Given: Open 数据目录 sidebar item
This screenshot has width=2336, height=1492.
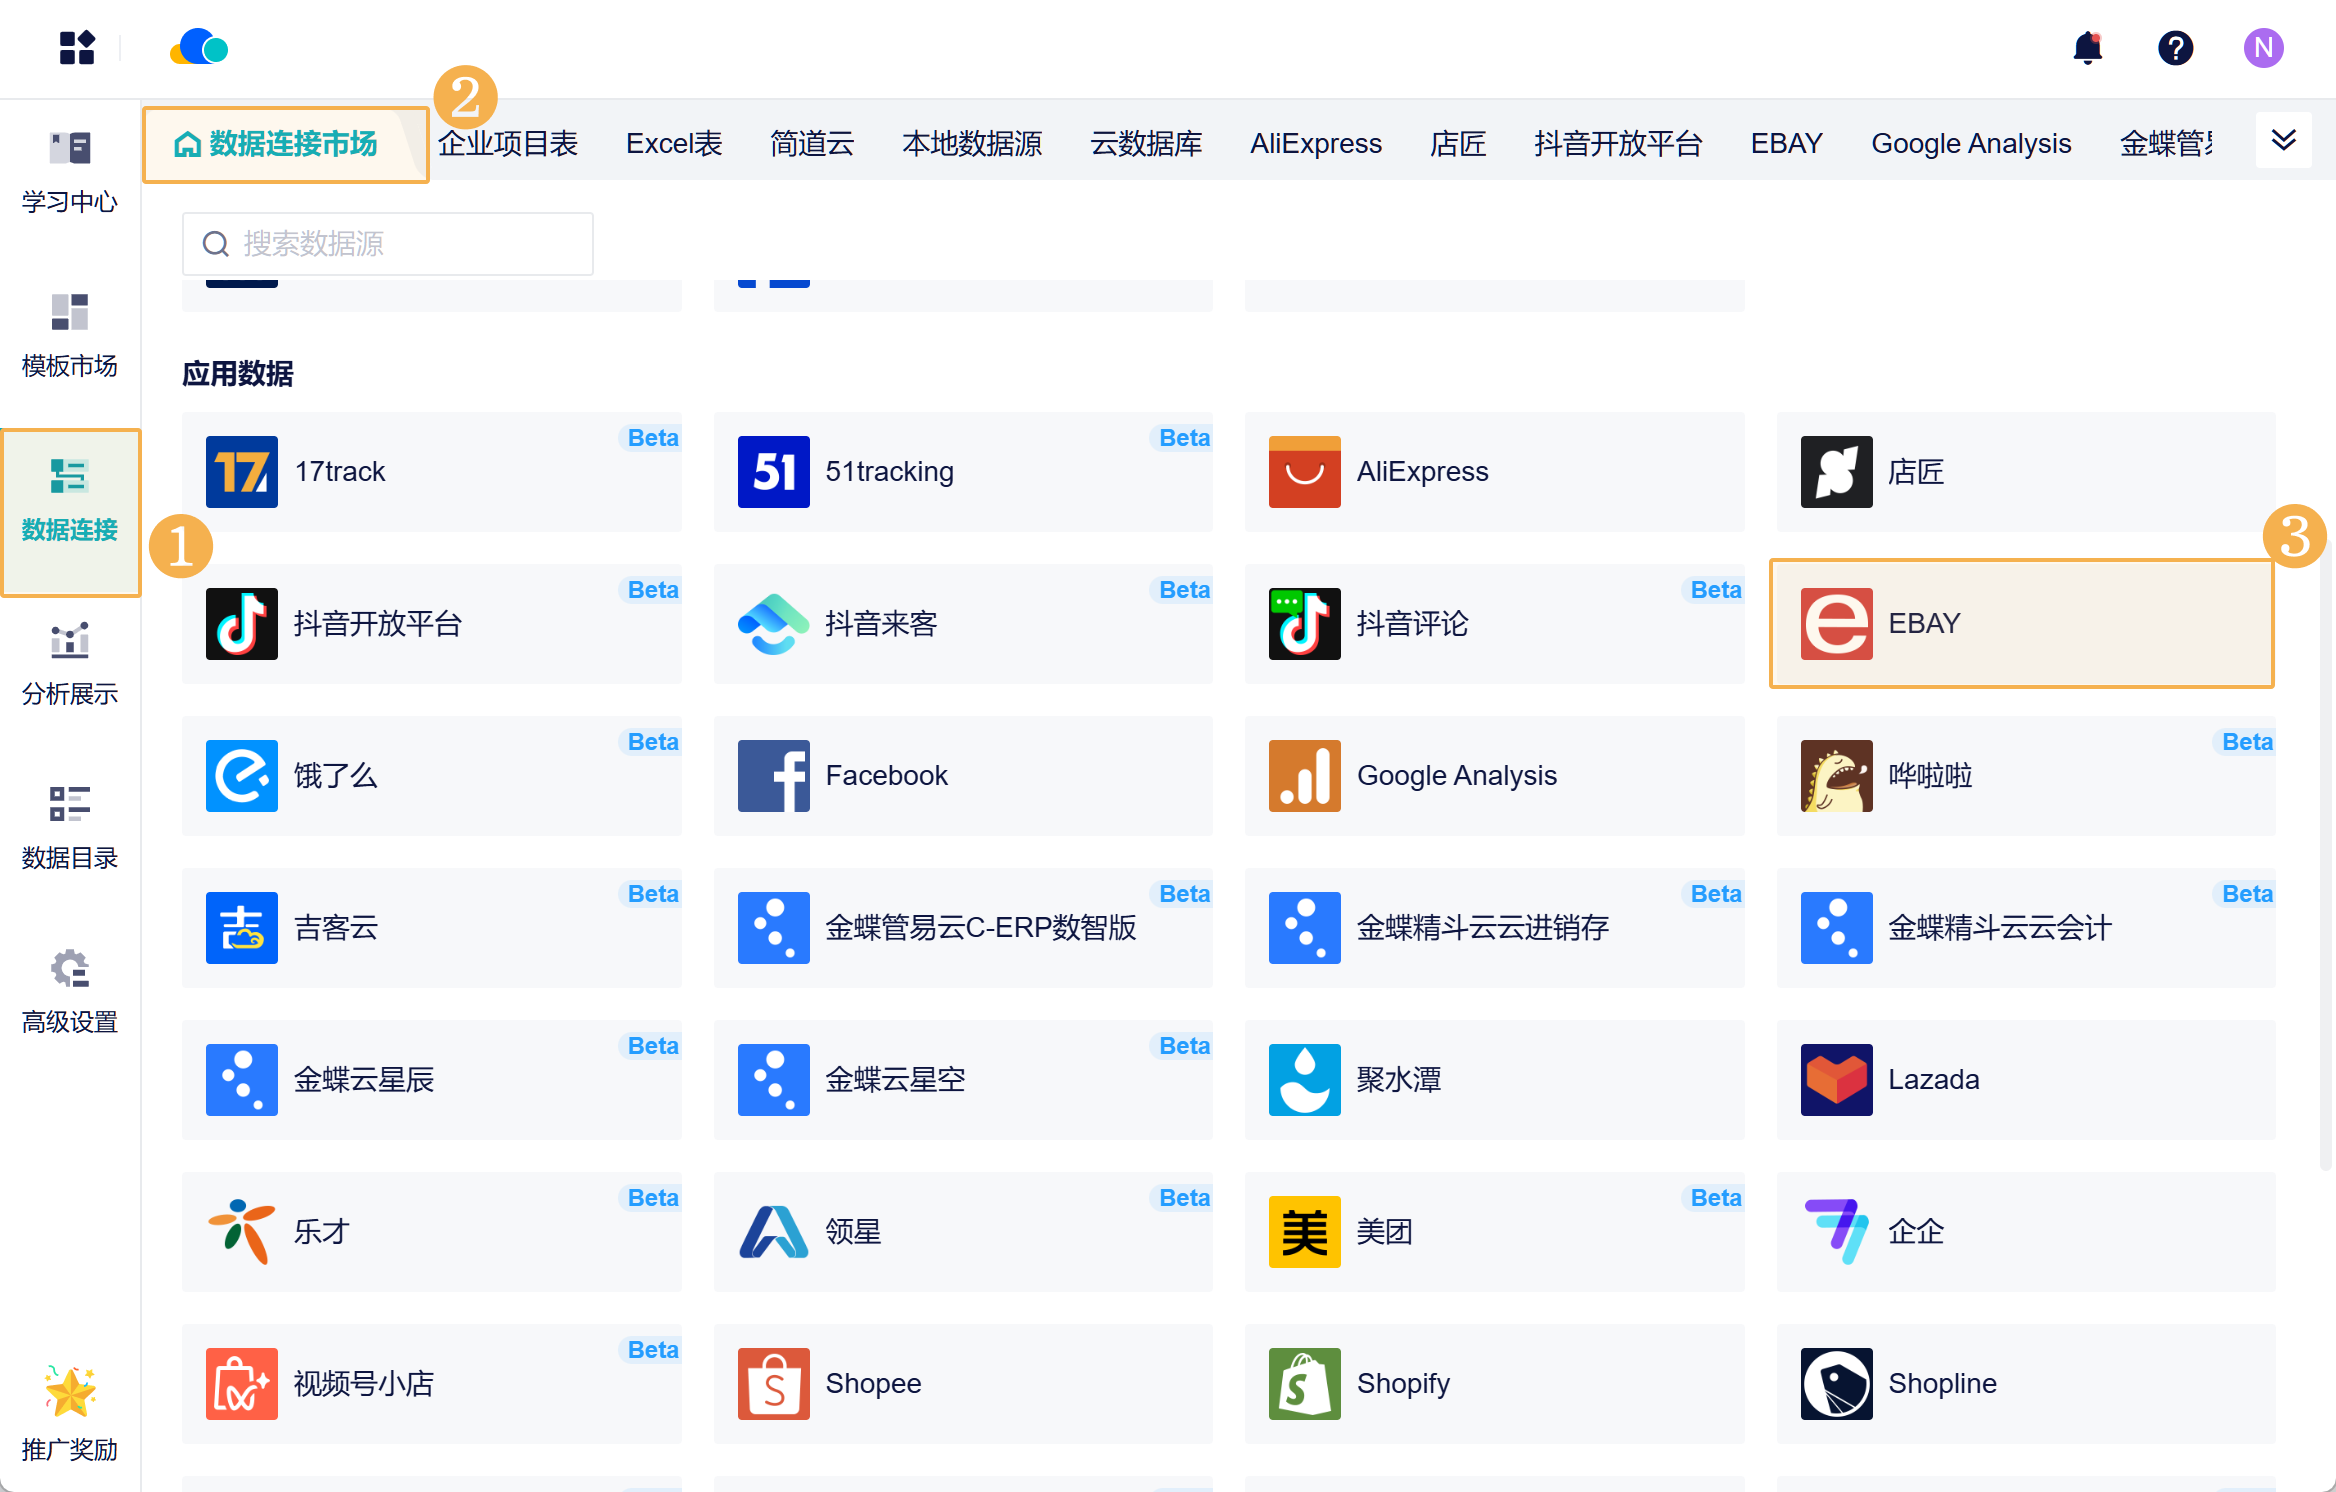Looking at the screenshot, I should tap(70, 828).
